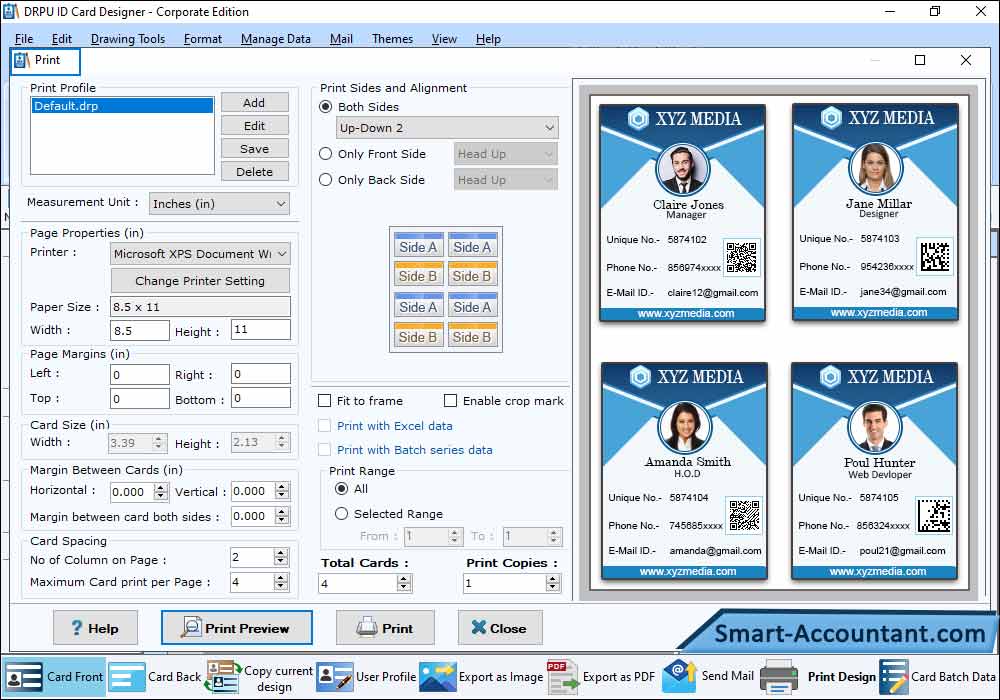Viewport: 1000px width, 700px height.
Task: Click Save print profile button
Action: [254, 149]
